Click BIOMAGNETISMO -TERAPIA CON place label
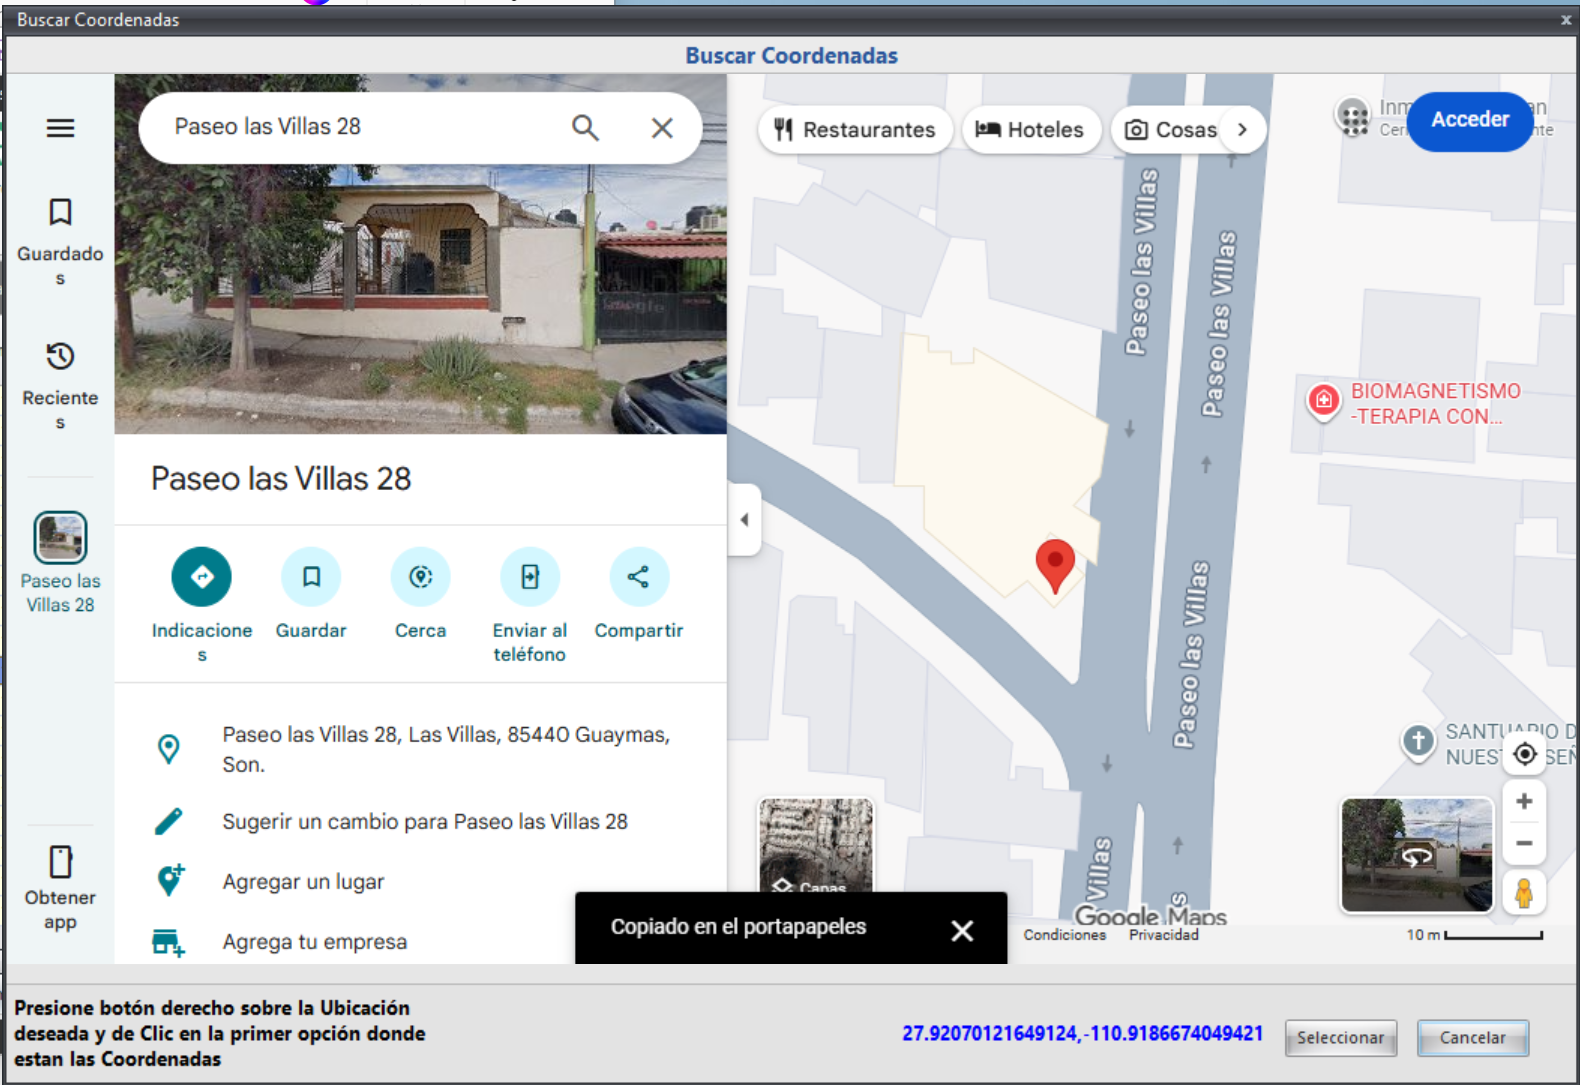This screenshot has height=1085, width=1580. 1435,404
